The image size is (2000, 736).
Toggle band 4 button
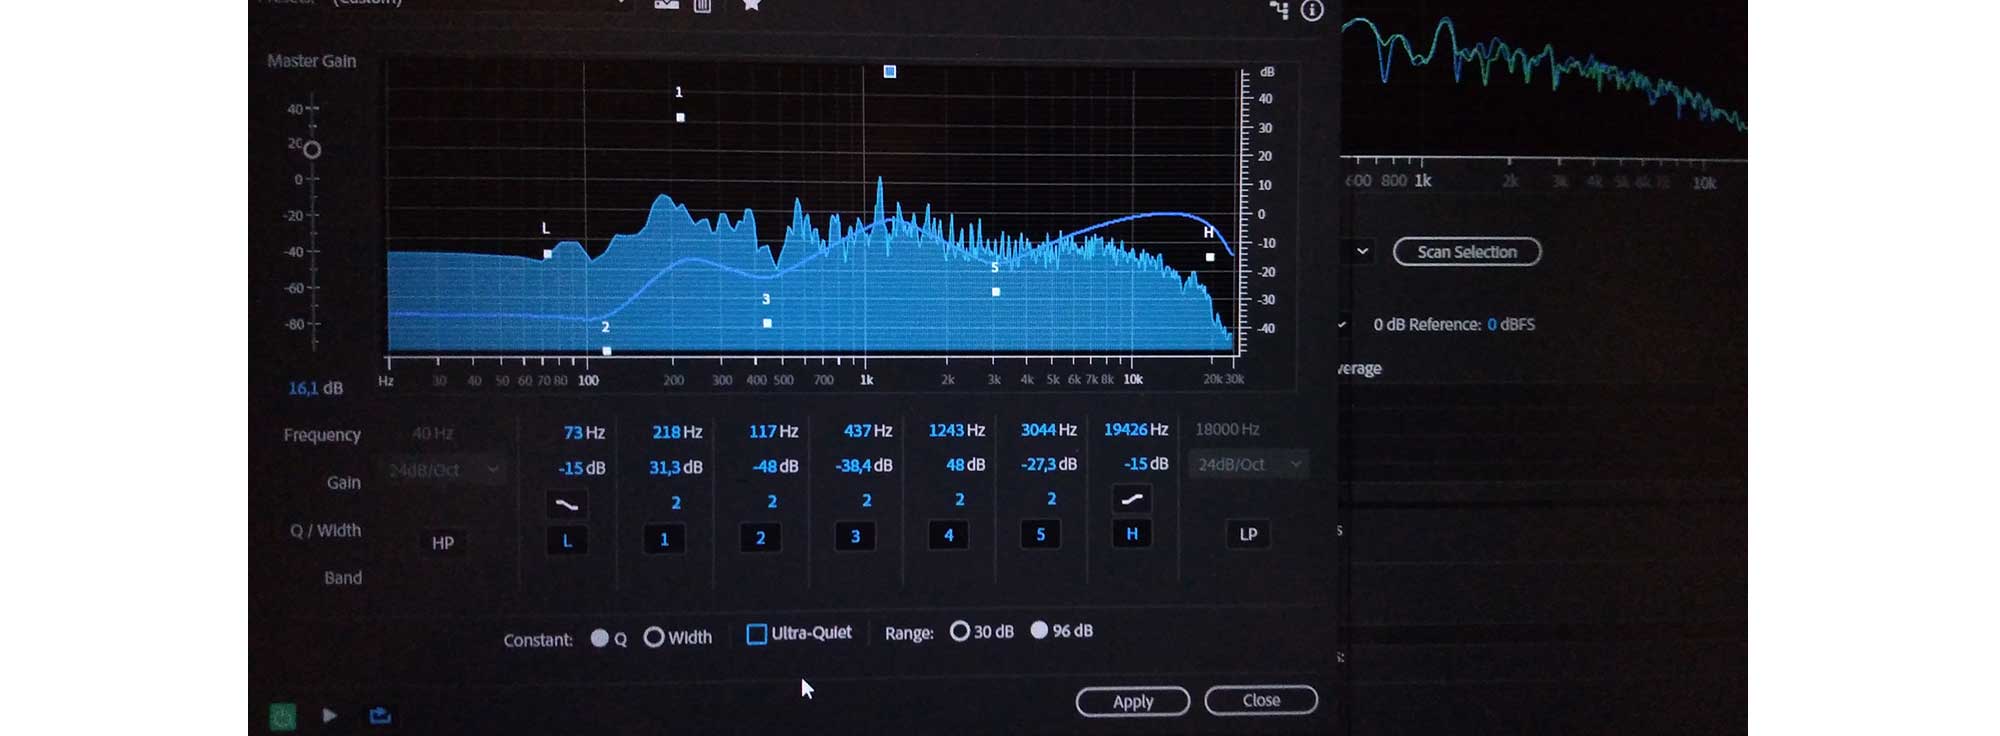tap(948, 535)
